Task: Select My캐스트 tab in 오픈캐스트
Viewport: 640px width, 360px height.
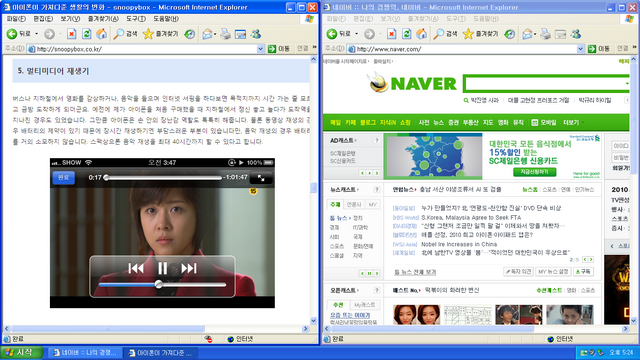Action: (x=364, y=305)
